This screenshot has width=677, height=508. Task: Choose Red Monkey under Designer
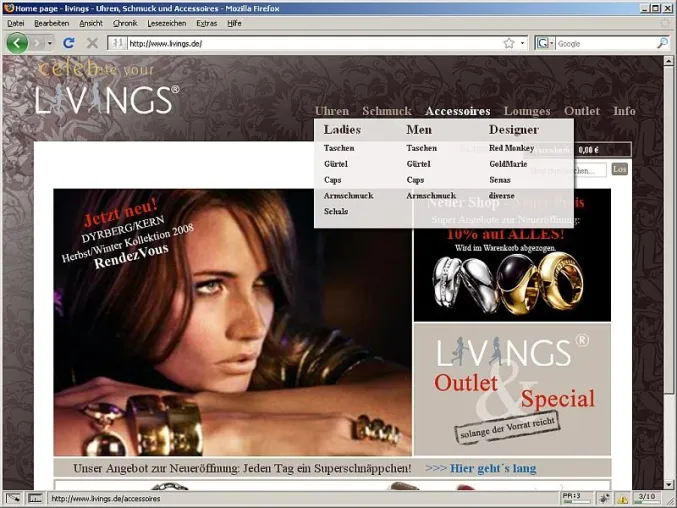[x=512, y=148]
